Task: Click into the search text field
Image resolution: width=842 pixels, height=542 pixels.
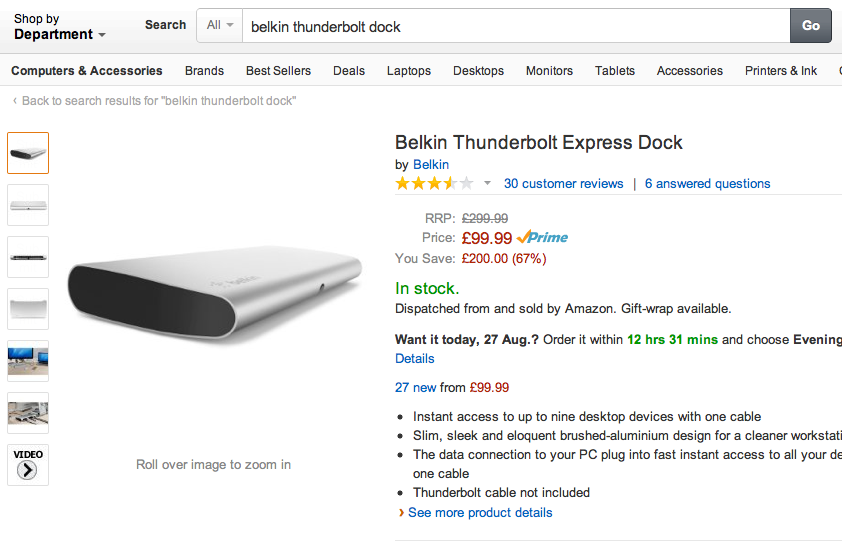Action: 516,25
